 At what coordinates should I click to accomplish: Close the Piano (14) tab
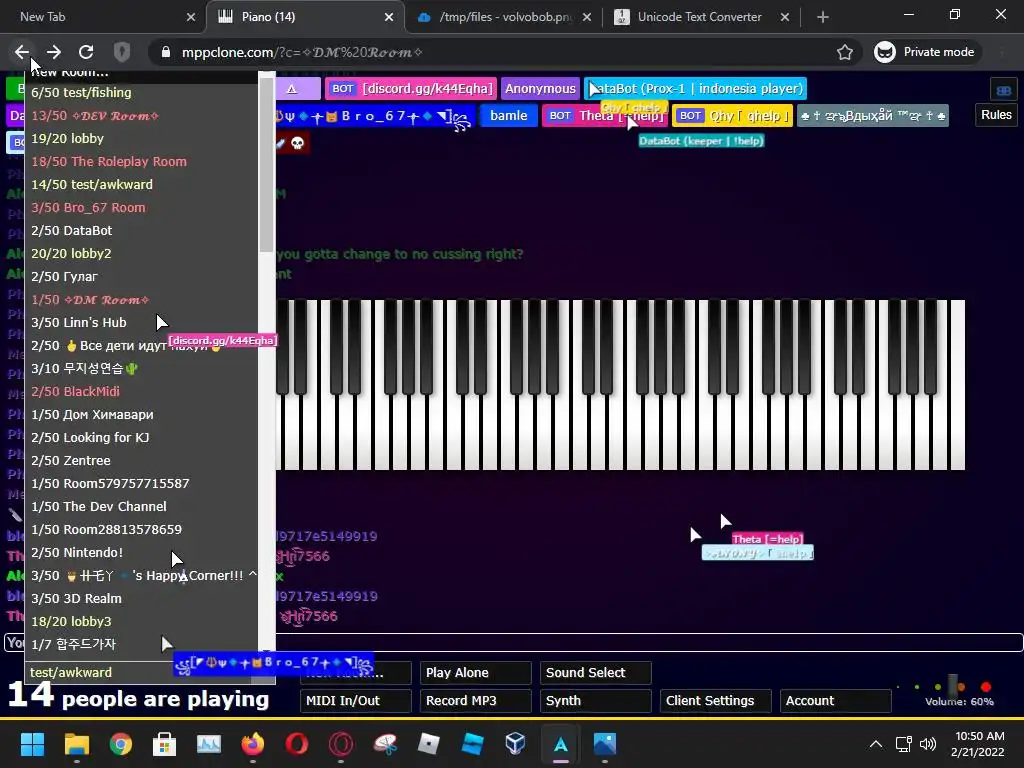tap(389, 17)
